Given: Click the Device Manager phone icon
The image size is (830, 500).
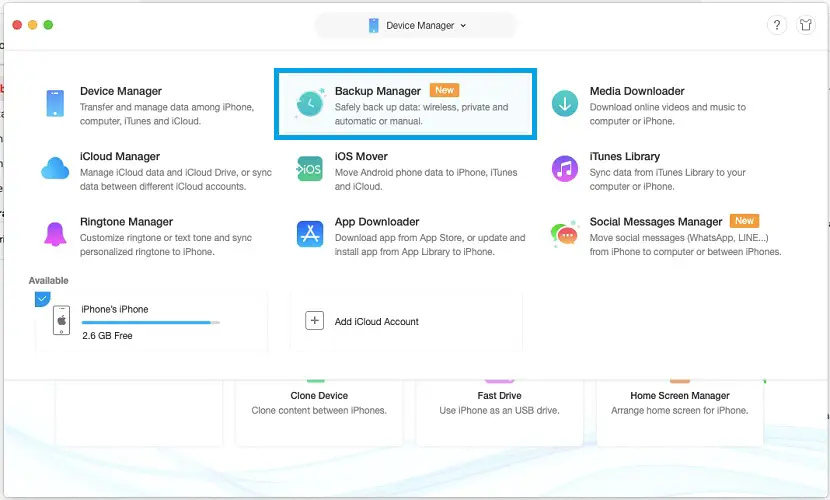Looking at the screenshot, I should 54,104.
